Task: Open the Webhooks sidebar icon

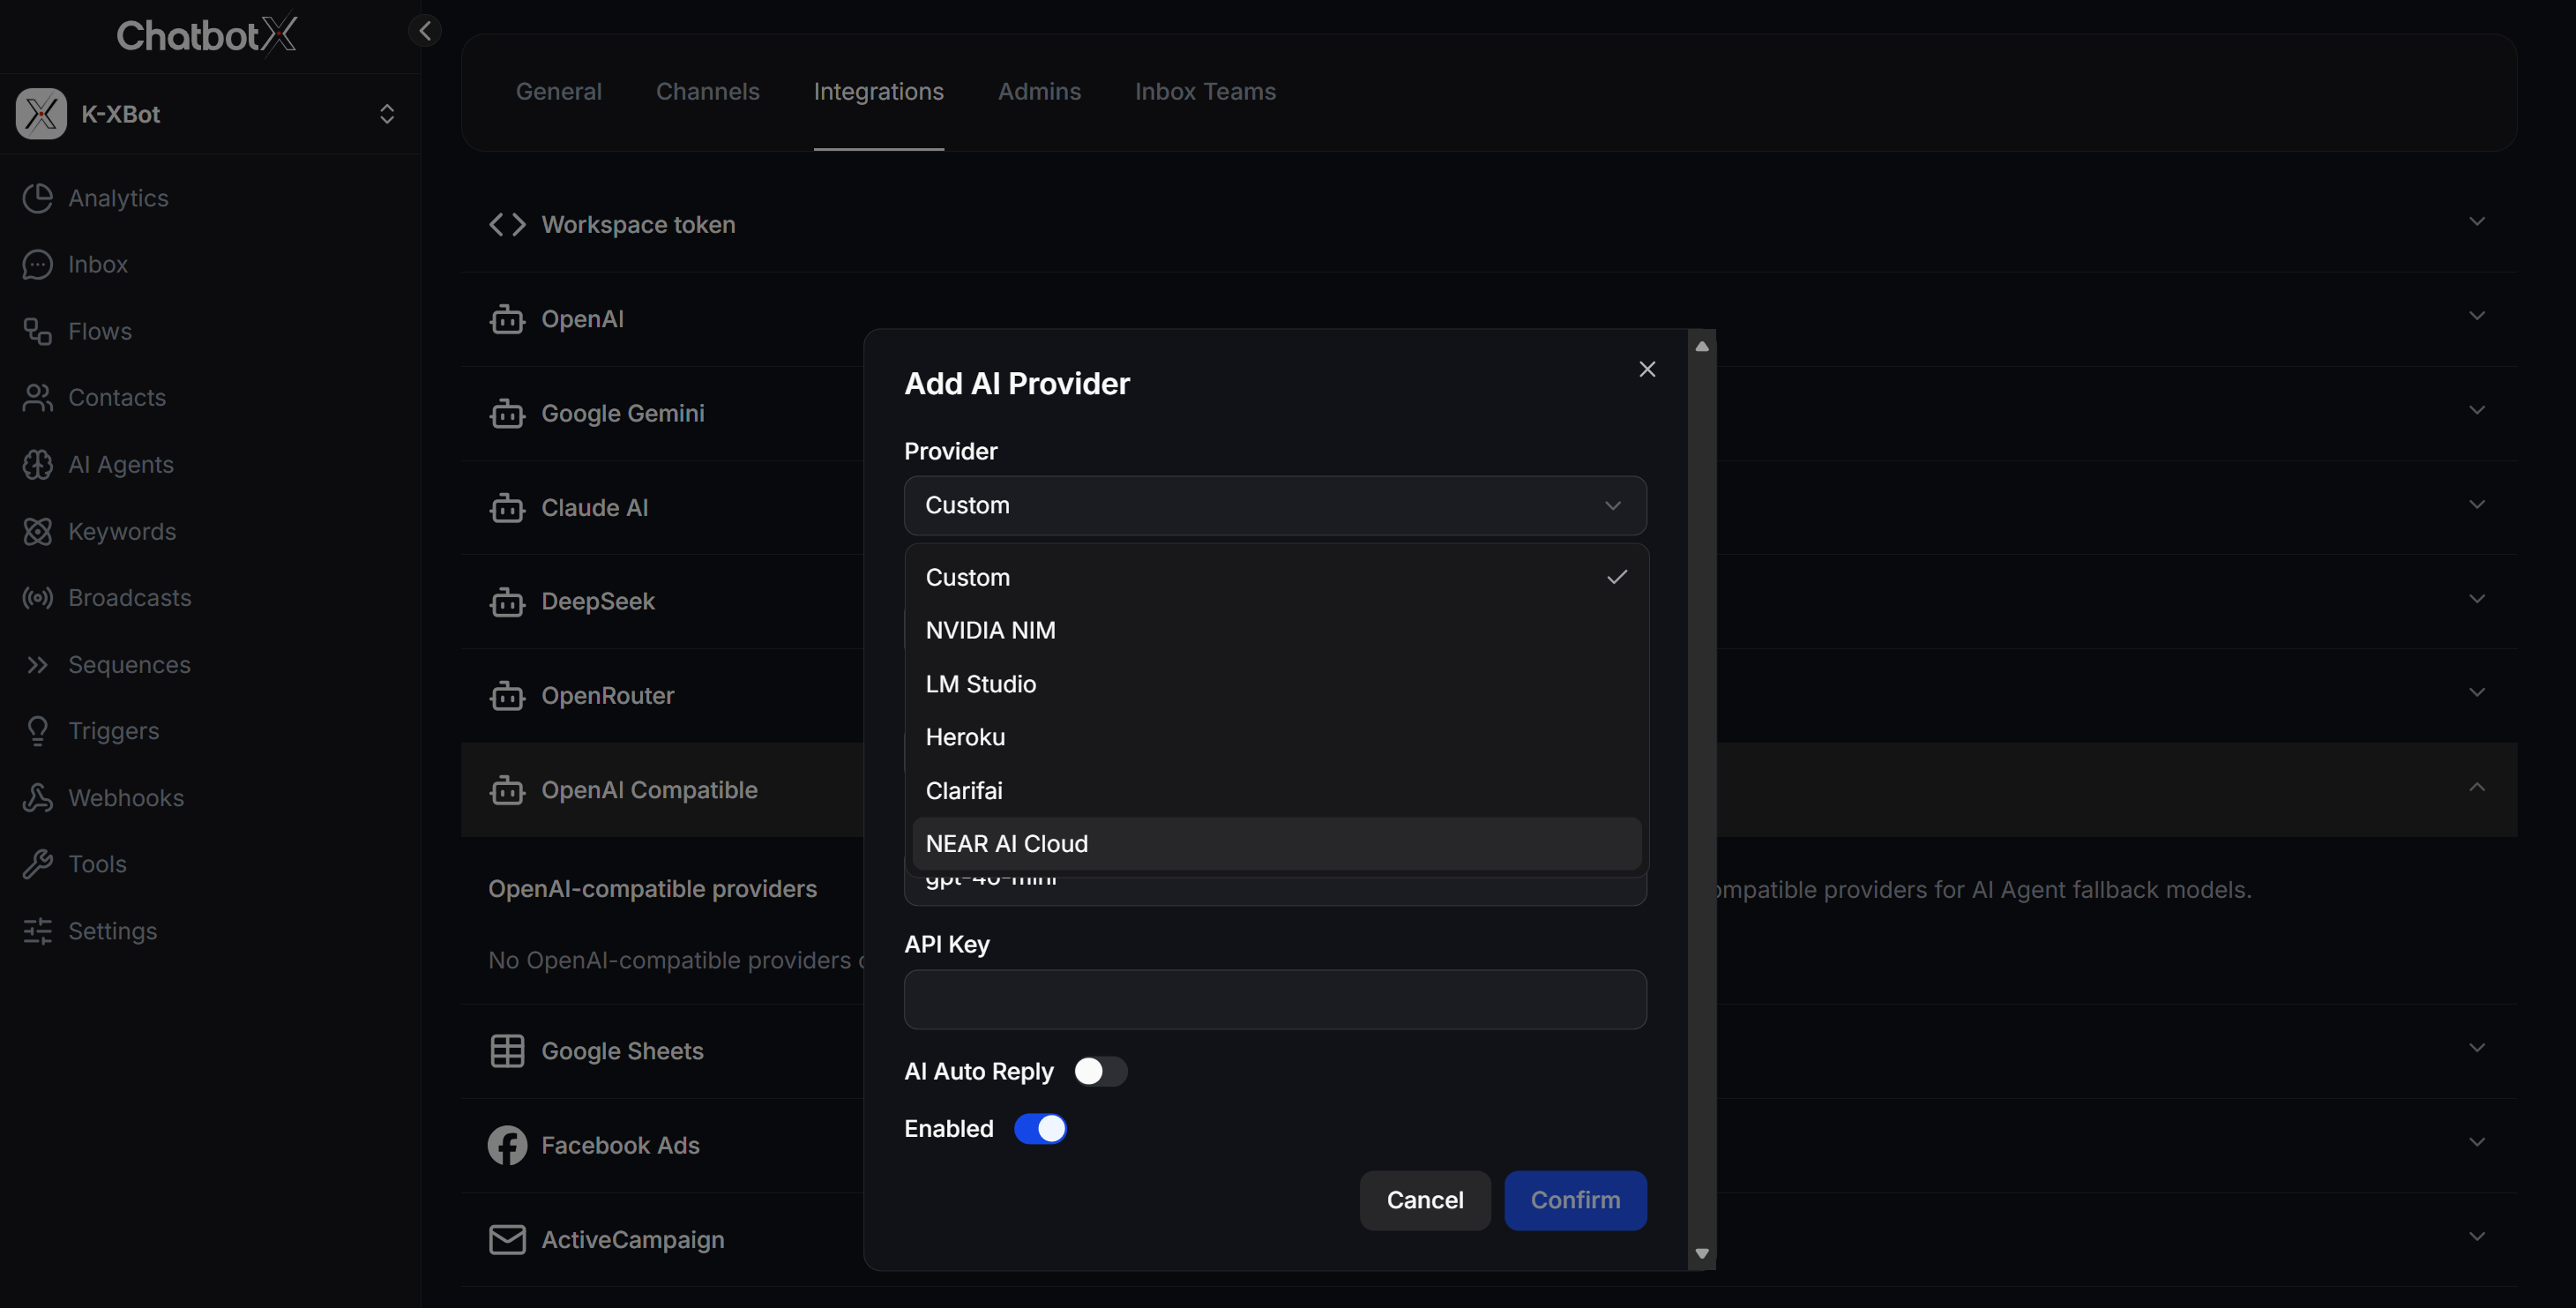Action: click(37, 797)
